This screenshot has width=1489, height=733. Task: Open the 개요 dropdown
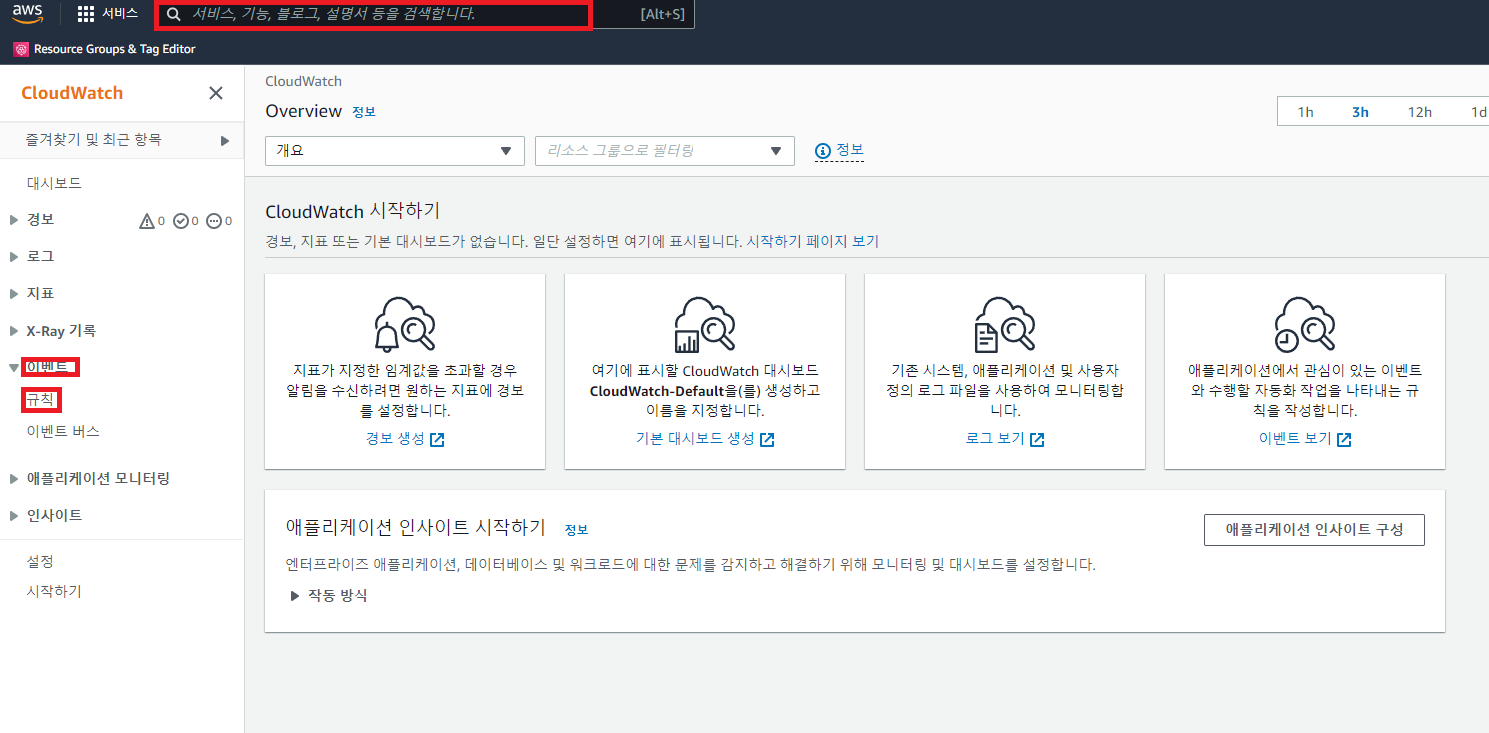[x=395, y=151]
